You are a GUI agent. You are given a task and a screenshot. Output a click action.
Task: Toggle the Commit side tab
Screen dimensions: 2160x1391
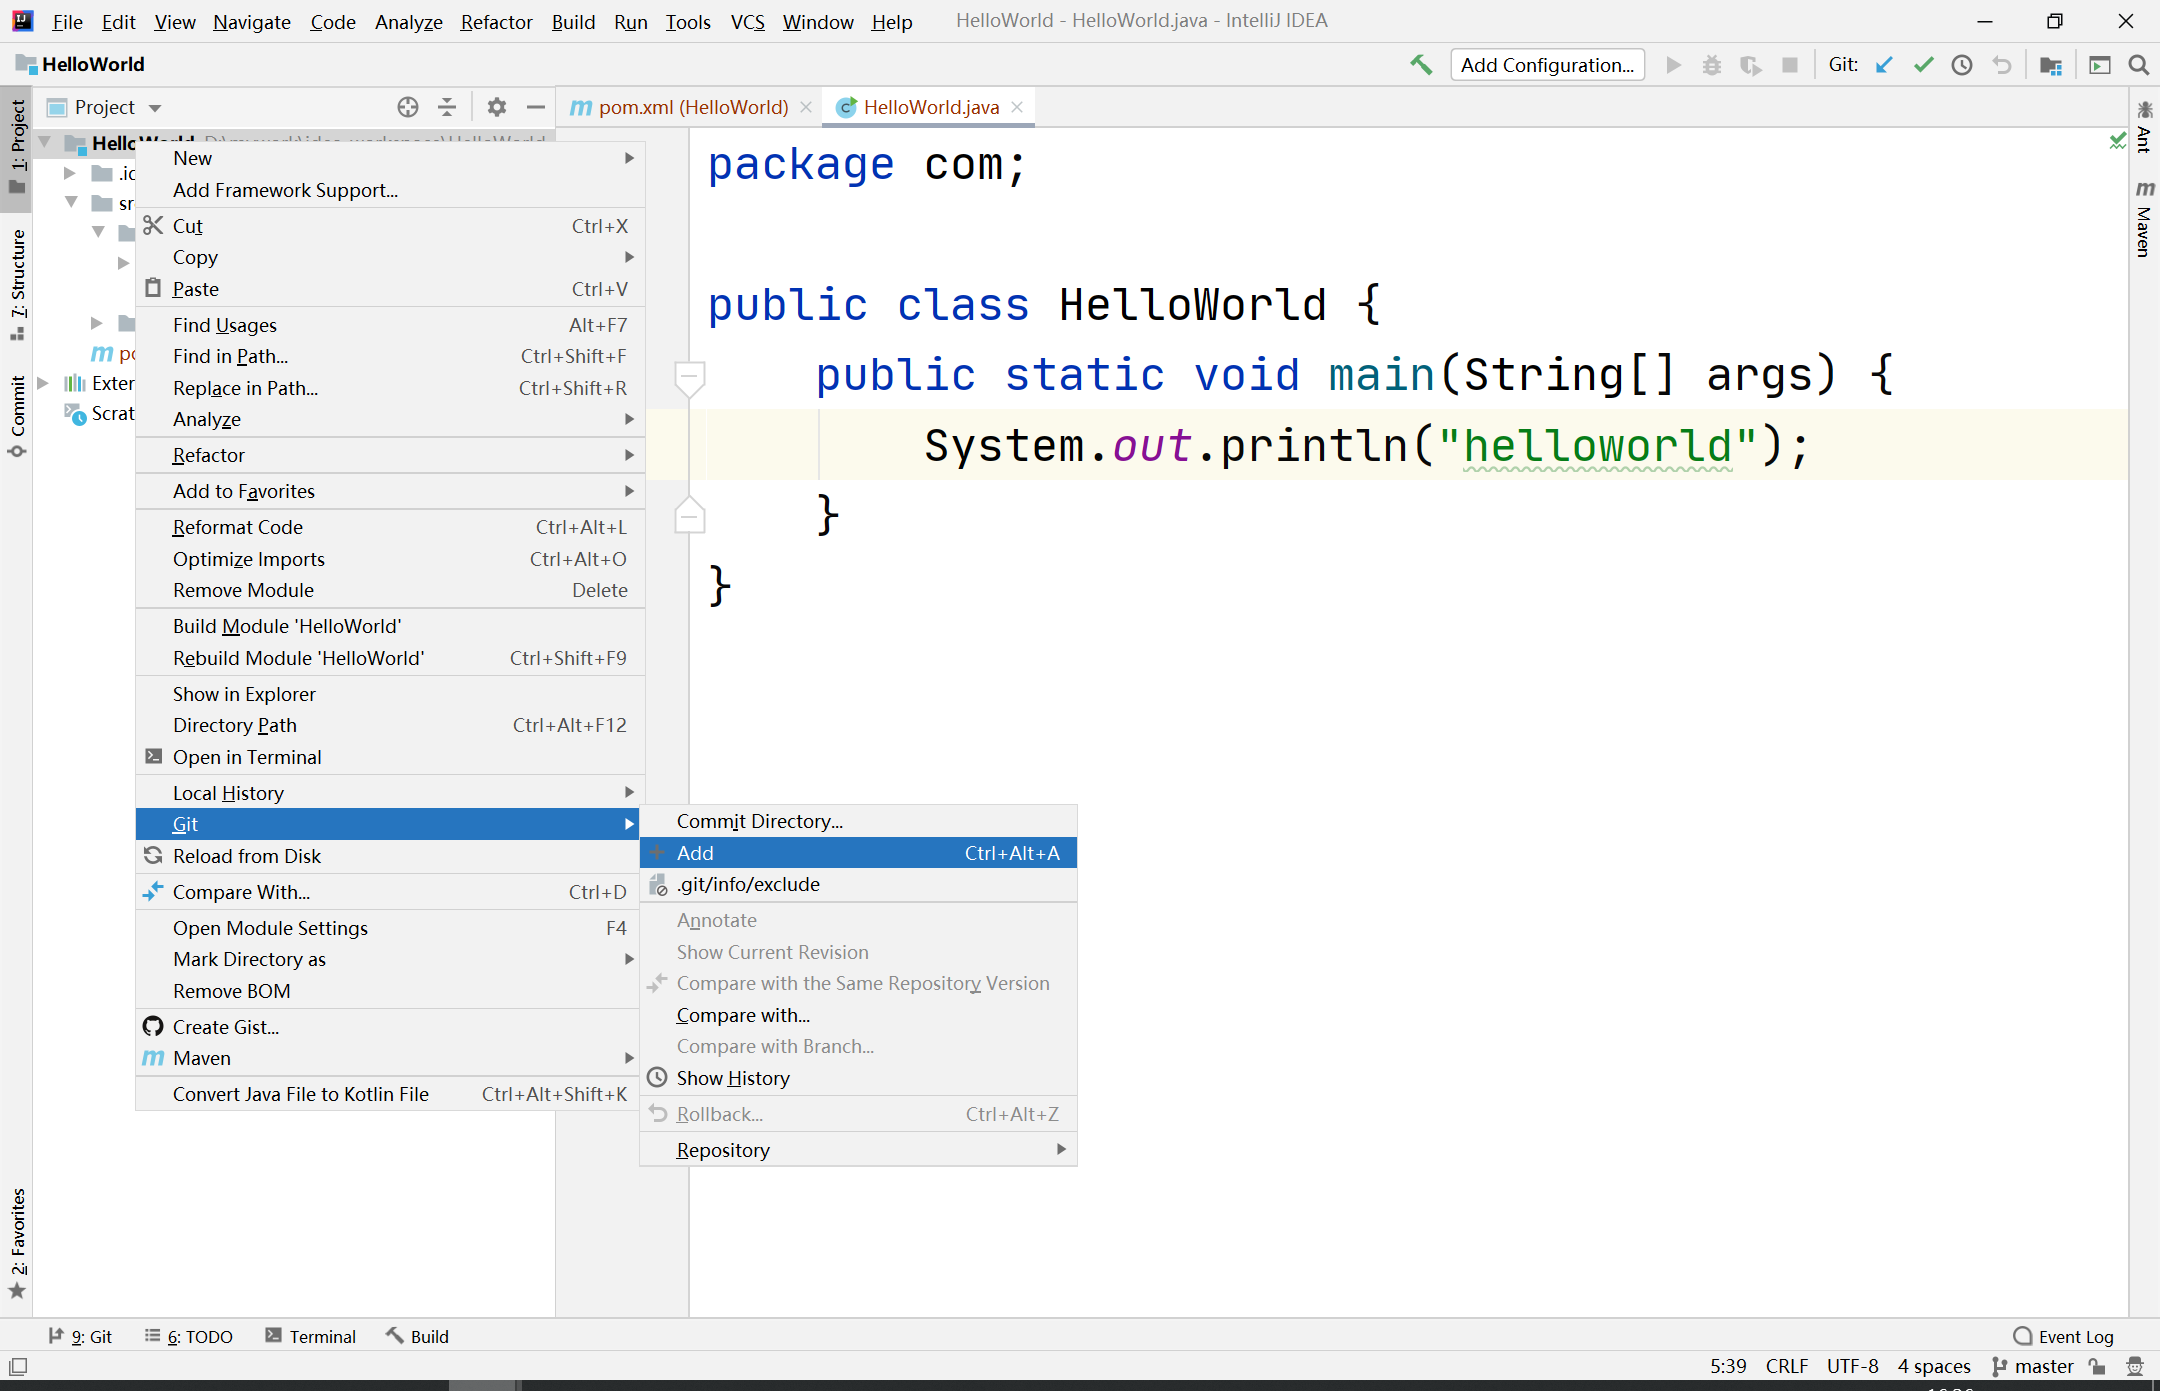(17, 418)
